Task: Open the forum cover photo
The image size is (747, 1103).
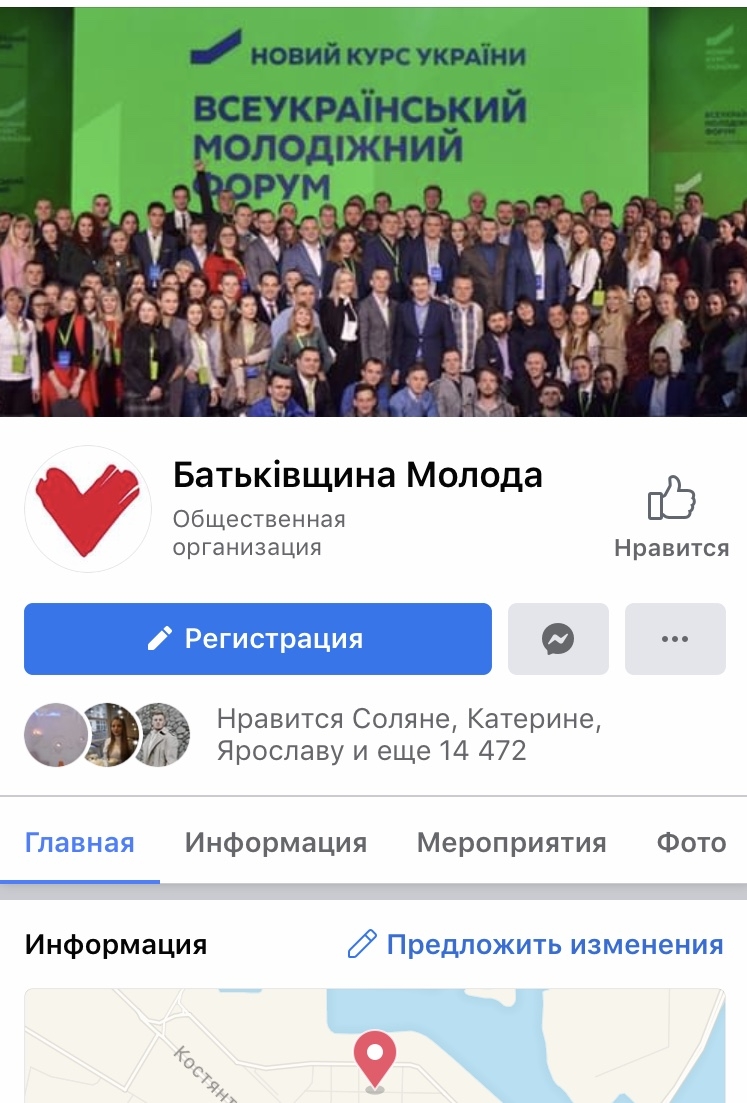Action: click(374, 211)
